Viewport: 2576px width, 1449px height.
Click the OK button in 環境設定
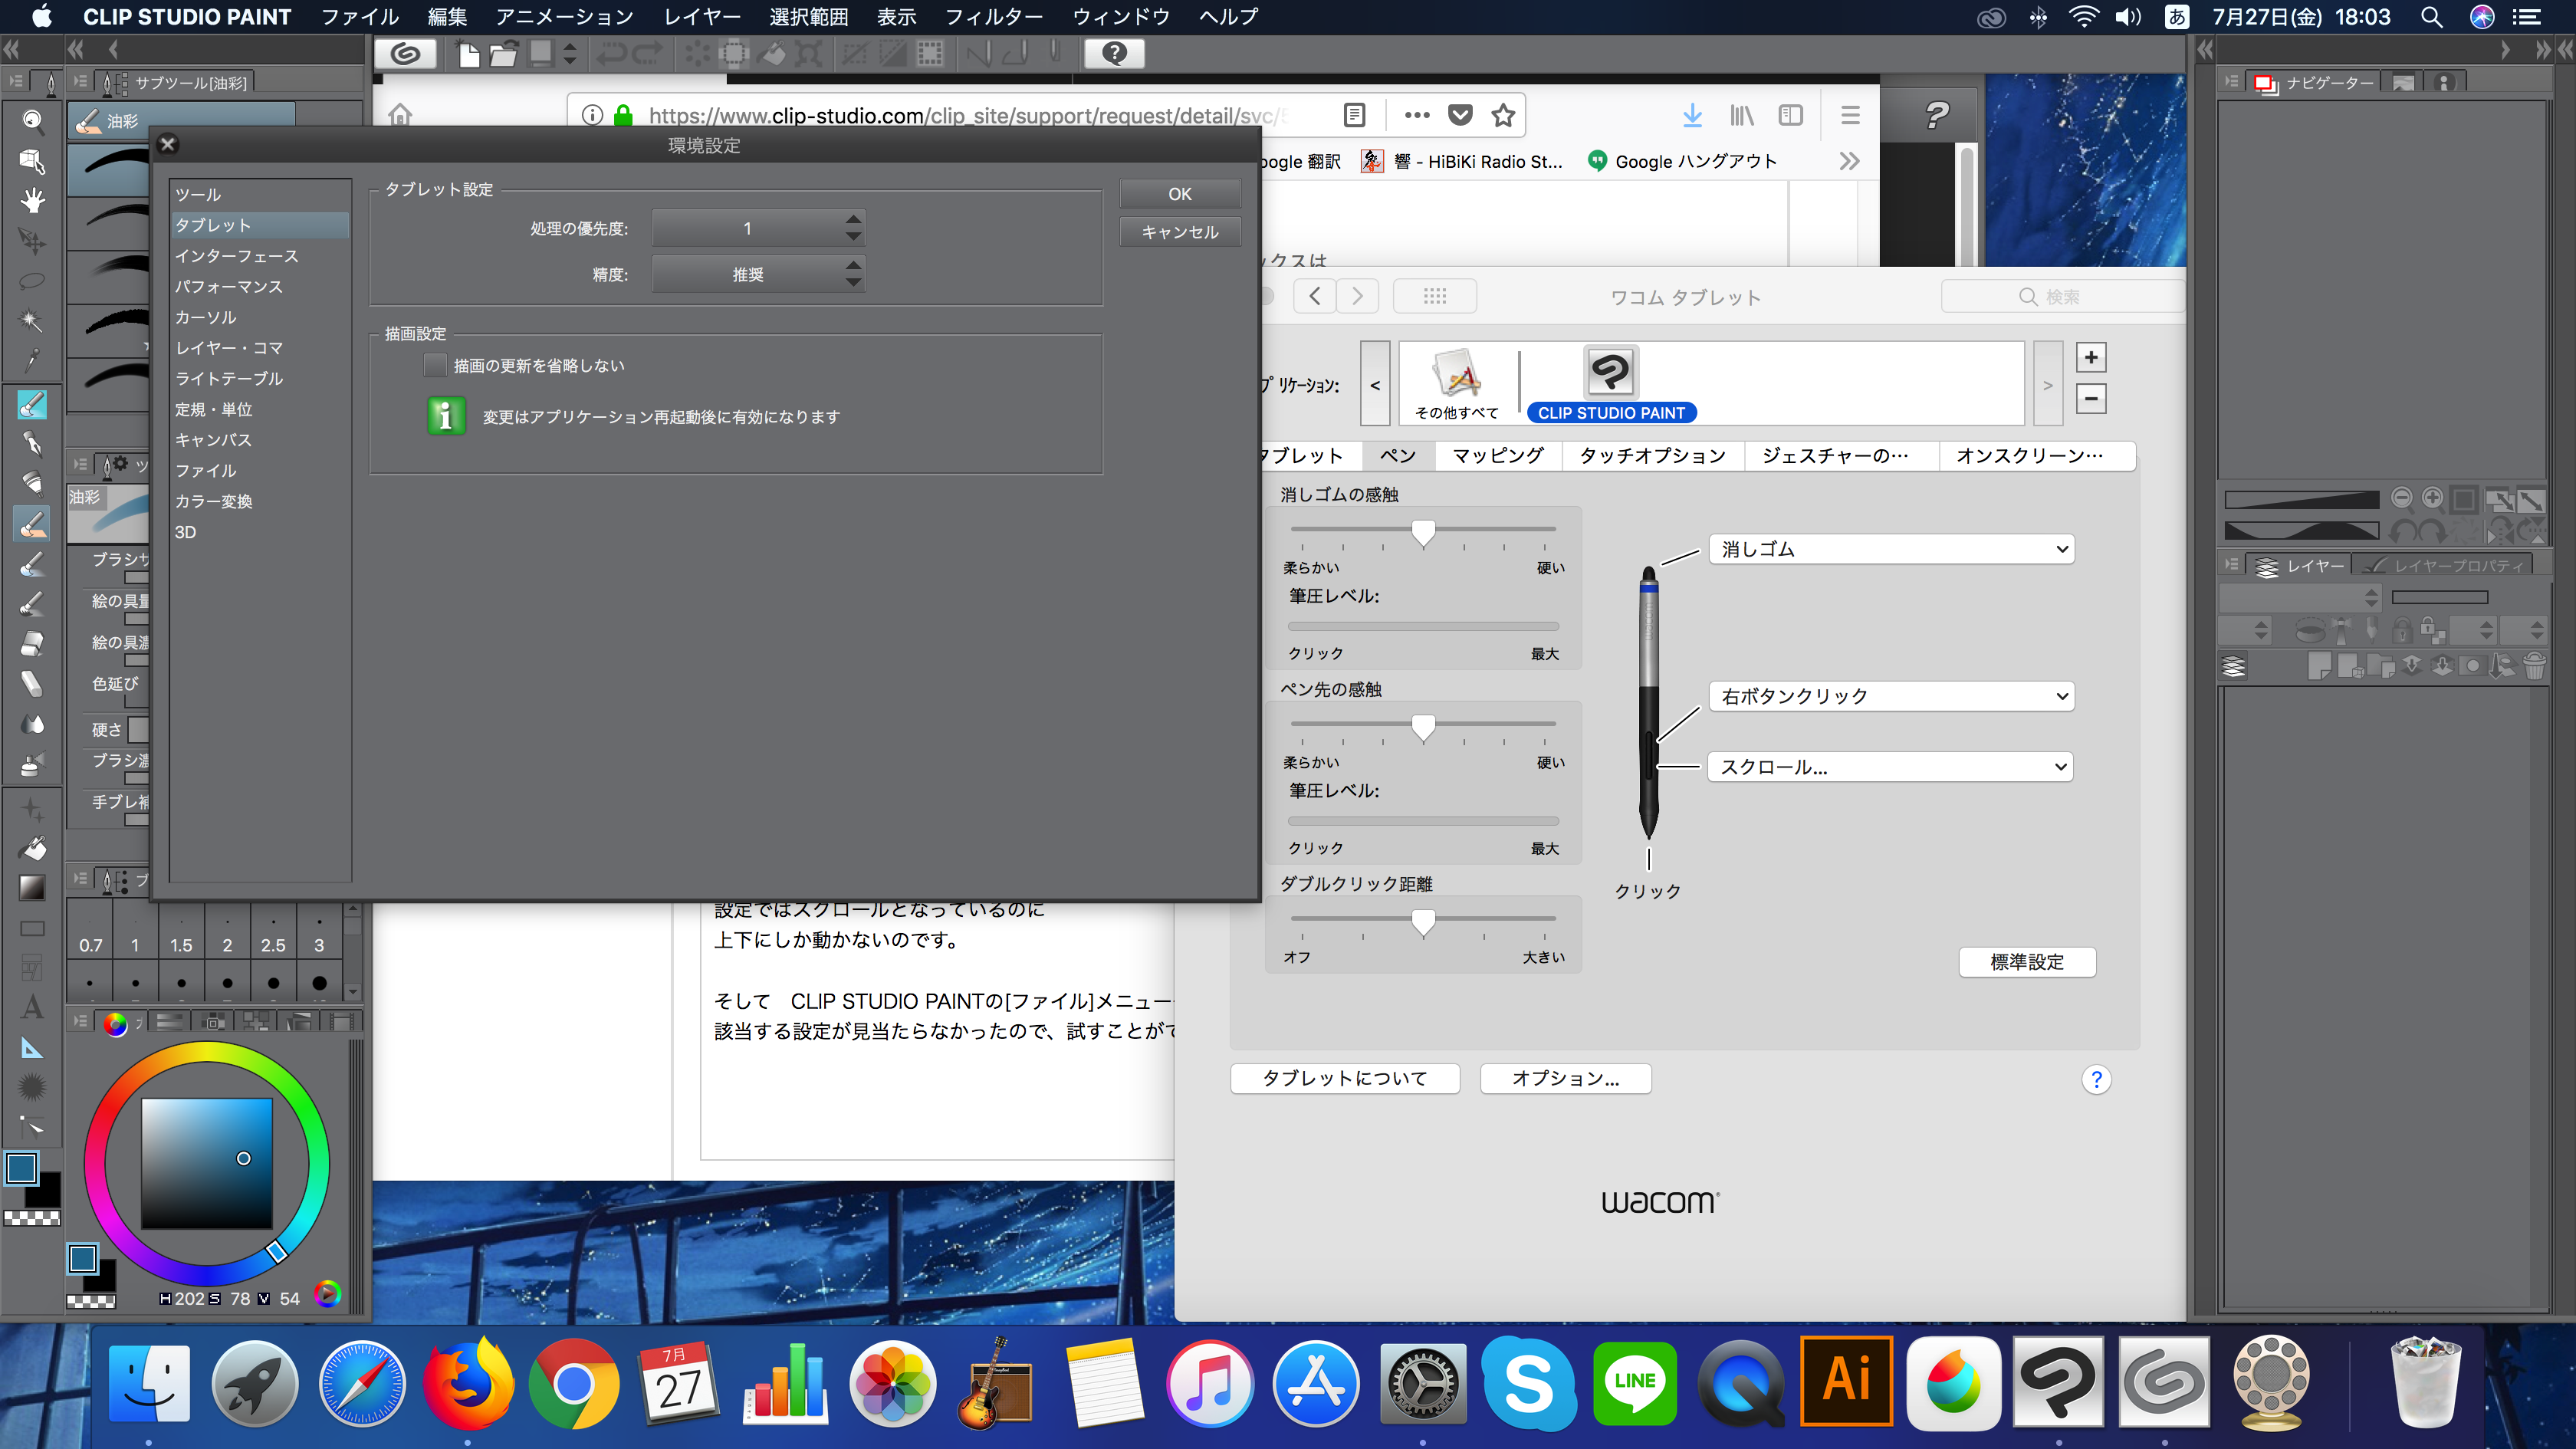click(x=1180, y=194)
